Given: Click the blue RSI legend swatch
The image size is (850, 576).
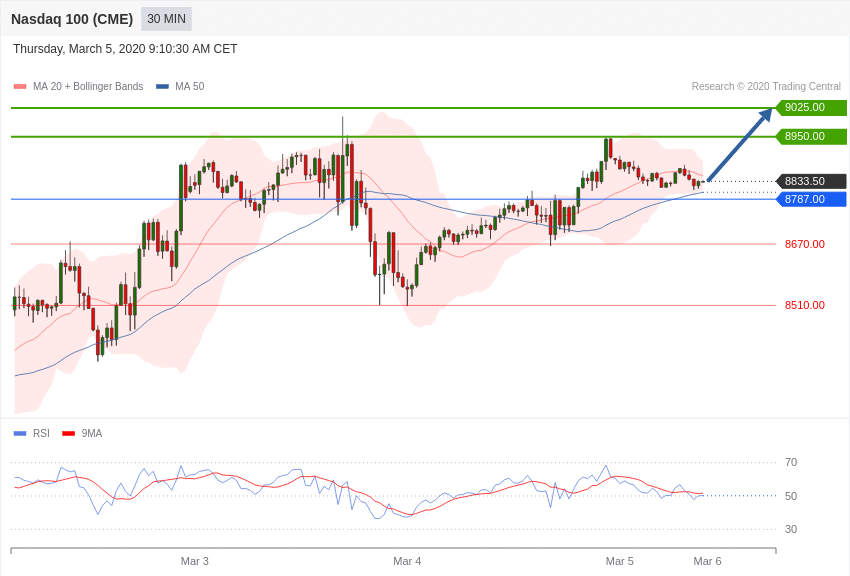Looking at the screenshot, I should pyautogui.click(x=20, y=433).
